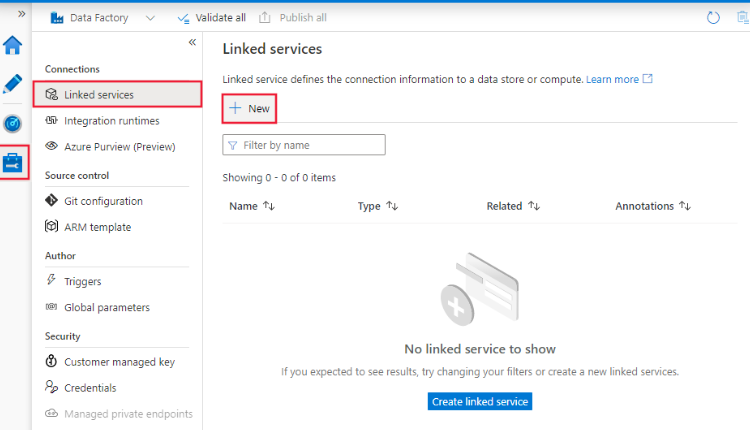
Task: Select Linked services in Connections
Action: point(118,94)
